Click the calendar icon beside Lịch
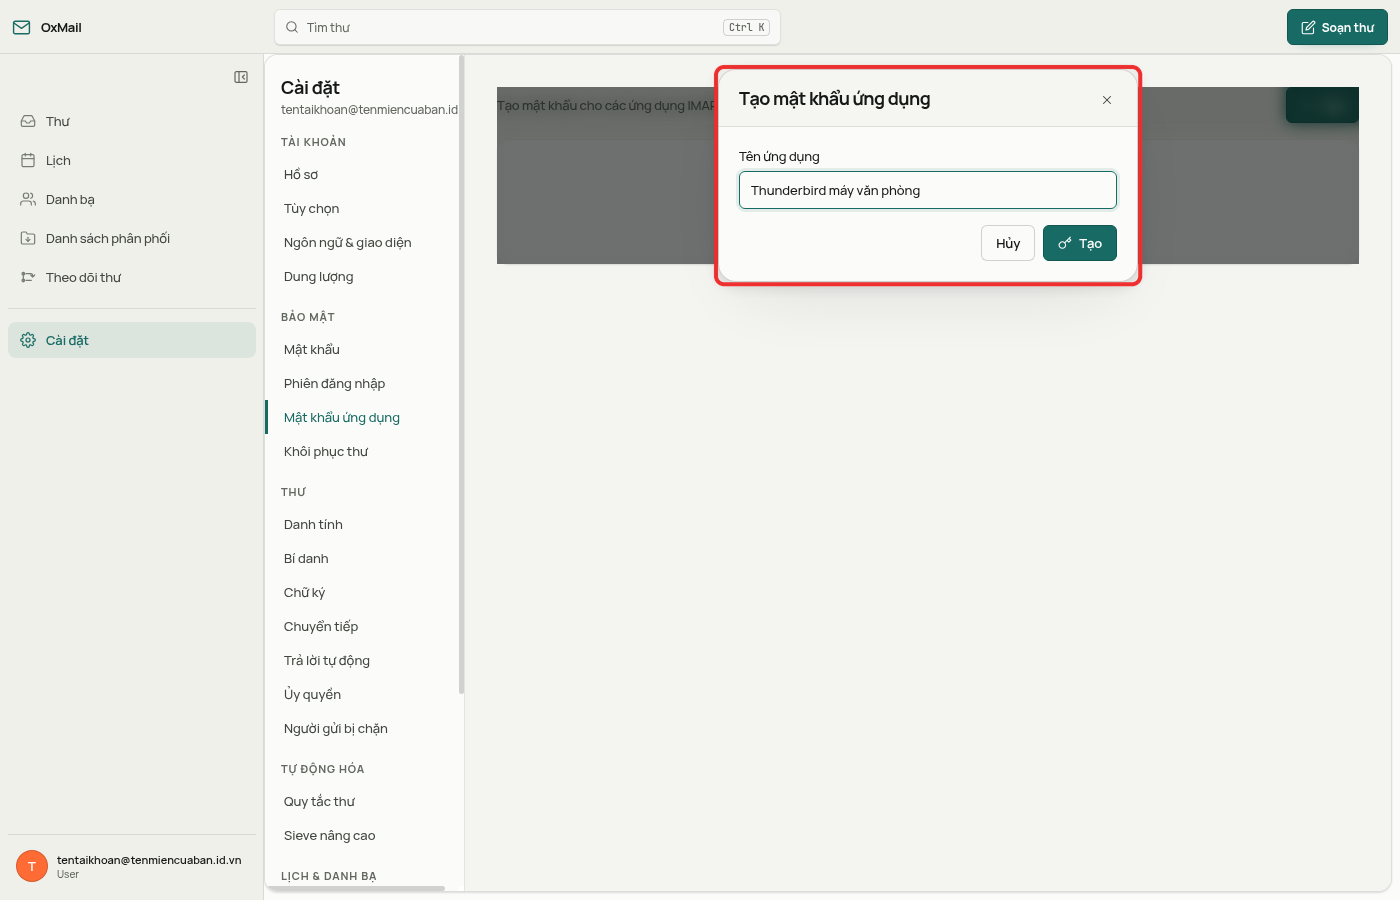Viewport: 1400px width, 900px height. (x=28, y=160)
